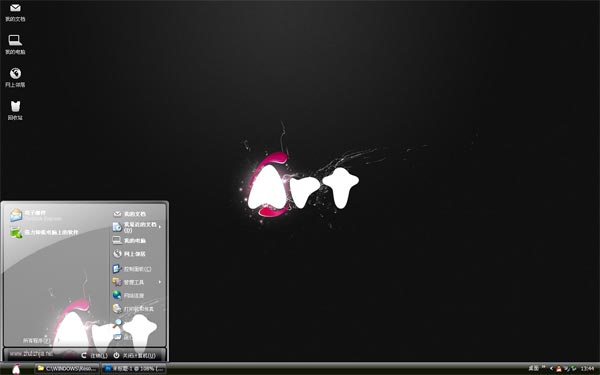The width and height of the screenshot is (600, 375).
Task: Switch to C:\WINDOWS\Reso... folder taskbar button
Action: pyautogui.click(x=67, y=368)
